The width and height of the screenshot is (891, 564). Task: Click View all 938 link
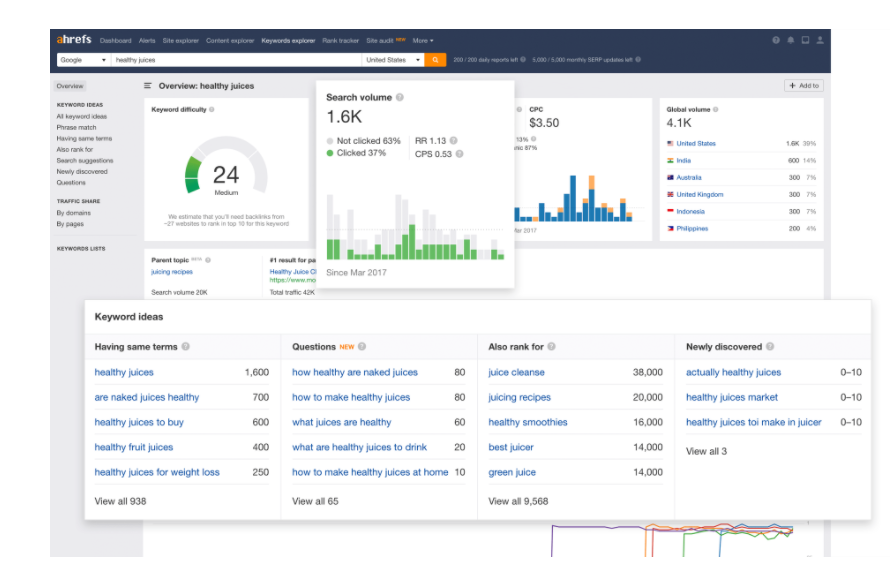pos(120,502)
